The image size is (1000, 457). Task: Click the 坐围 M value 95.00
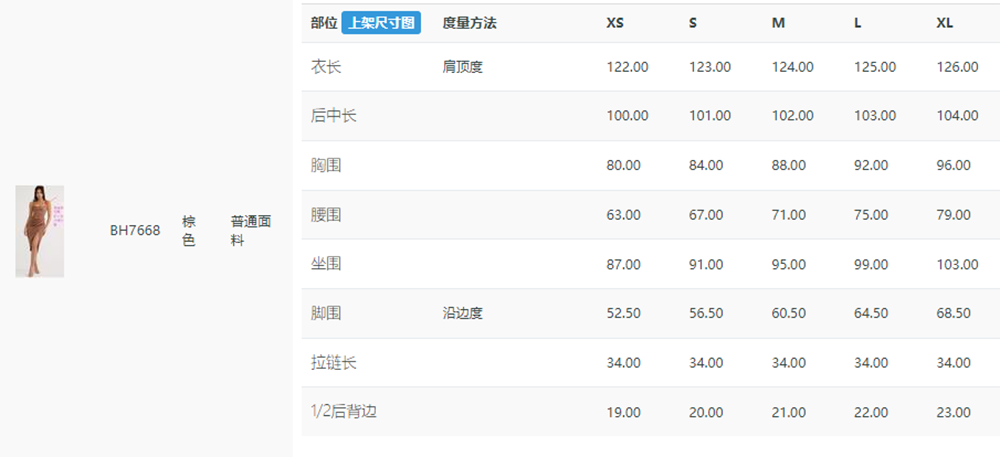[789, 265]
